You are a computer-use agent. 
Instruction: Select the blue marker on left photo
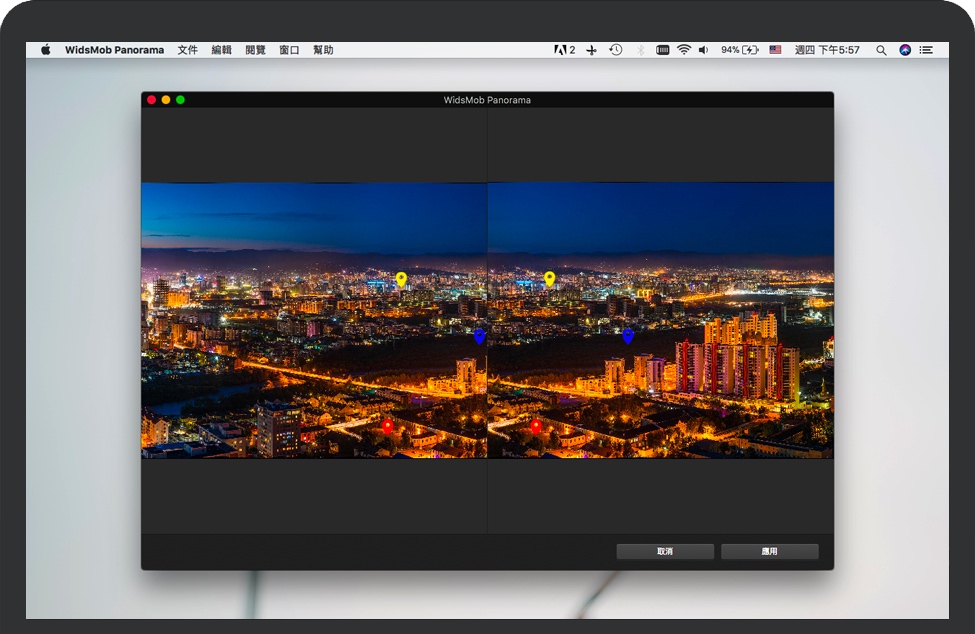(479, 336)
